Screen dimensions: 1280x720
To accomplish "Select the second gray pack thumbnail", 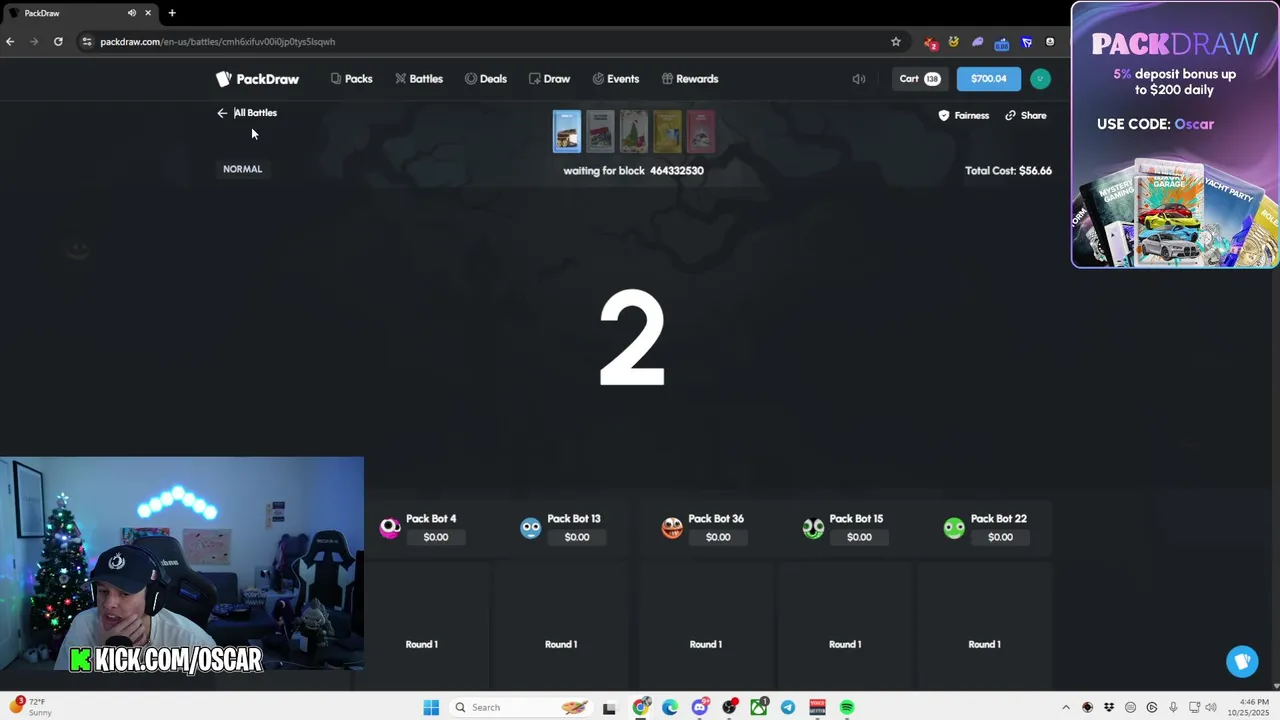I will click(600, 131).
